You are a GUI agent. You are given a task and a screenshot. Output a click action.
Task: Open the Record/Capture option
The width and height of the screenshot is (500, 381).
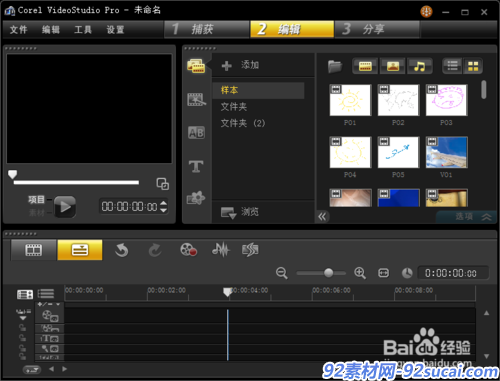[188, 250]
